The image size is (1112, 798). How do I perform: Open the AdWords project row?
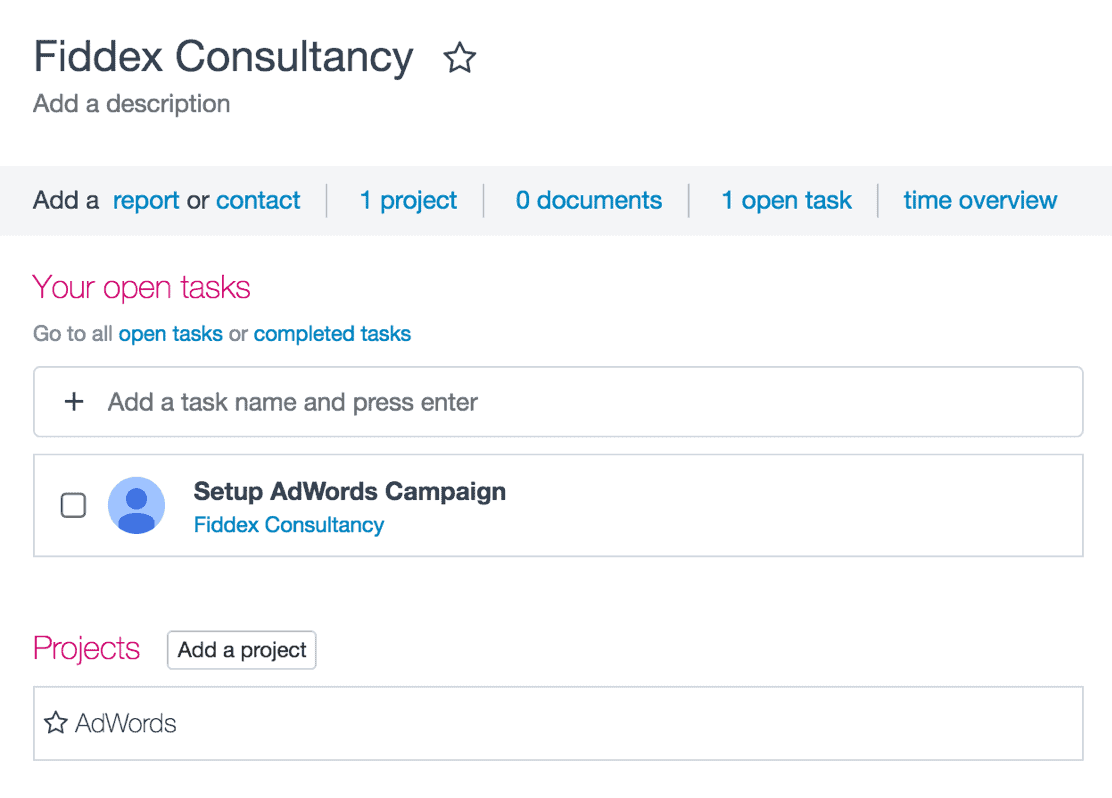coord(558,723)
